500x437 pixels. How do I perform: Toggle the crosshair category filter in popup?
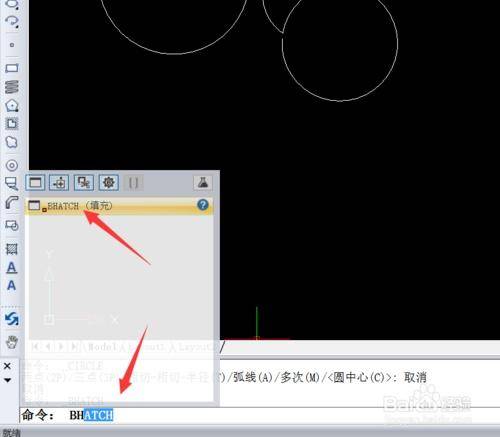point(59,183)
